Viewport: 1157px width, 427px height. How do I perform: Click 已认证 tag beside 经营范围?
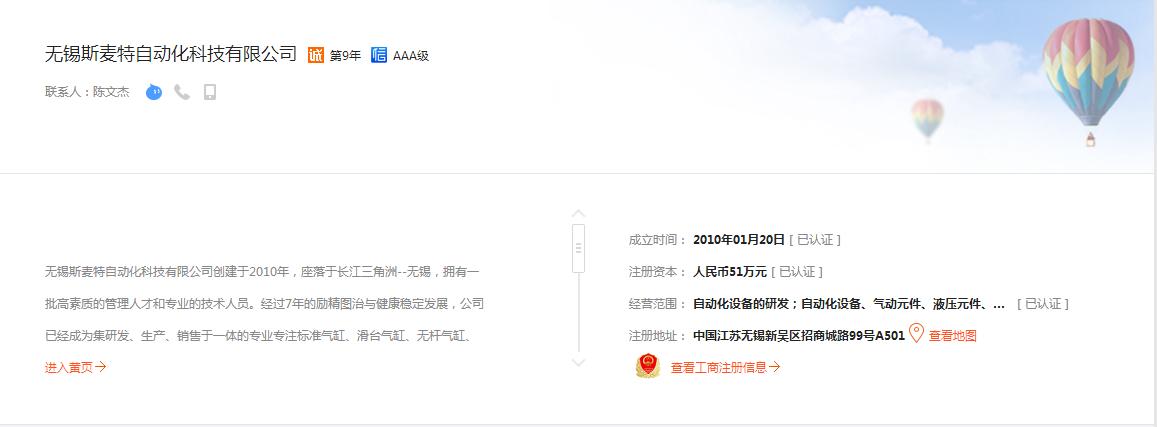(1042, 304)
